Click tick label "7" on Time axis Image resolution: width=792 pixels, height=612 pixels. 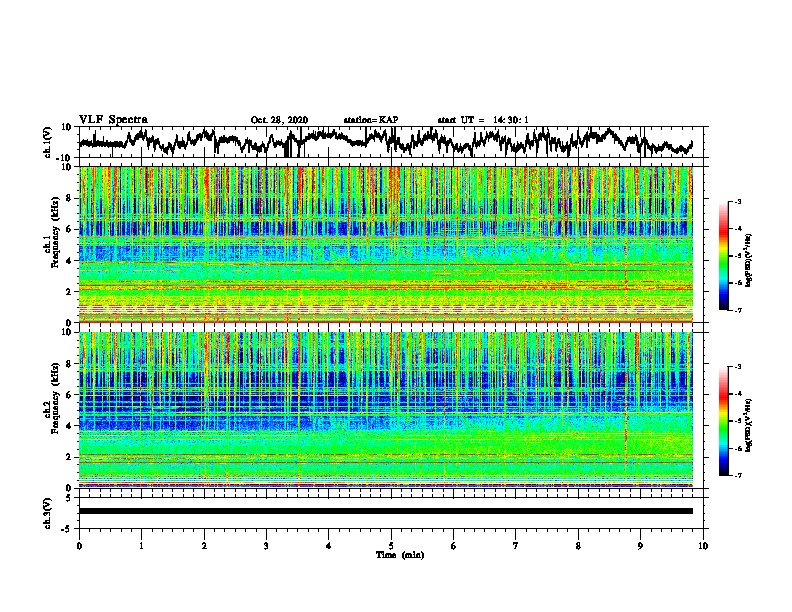tap(516, 546)
